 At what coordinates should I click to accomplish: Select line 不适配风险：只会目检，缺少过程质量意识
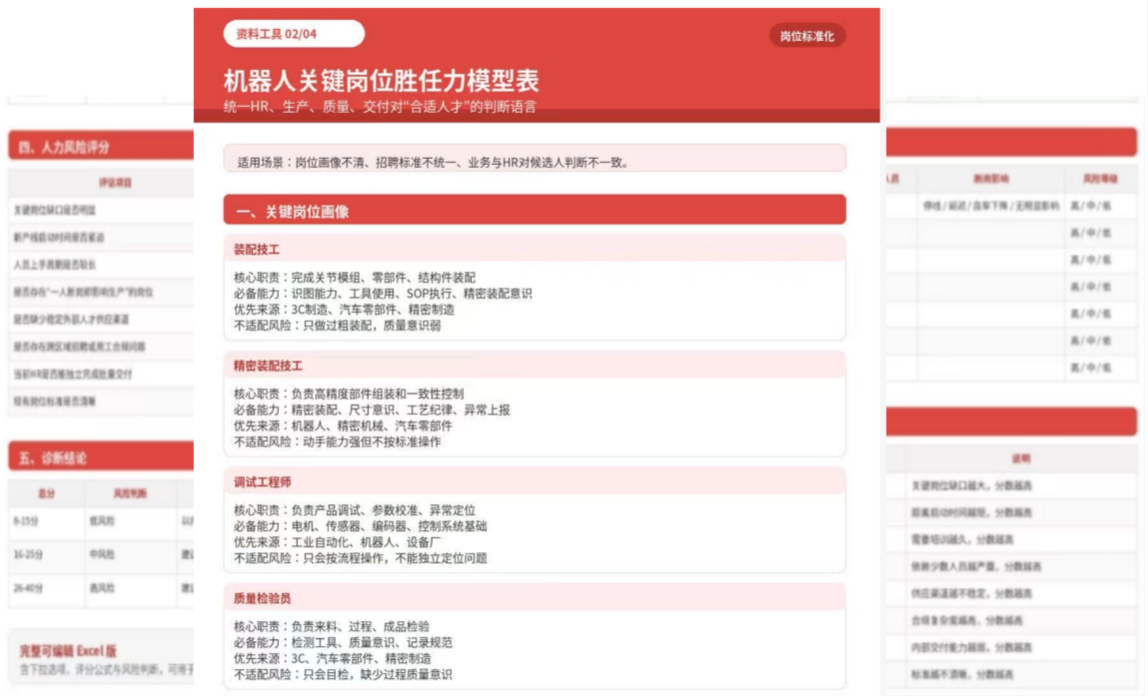click(x=343, y=675)
